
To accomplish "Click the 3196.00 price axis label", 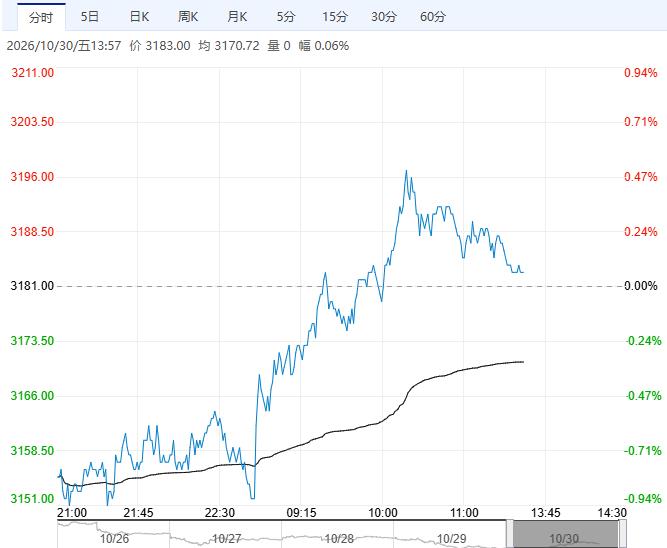I will (33, 177).
